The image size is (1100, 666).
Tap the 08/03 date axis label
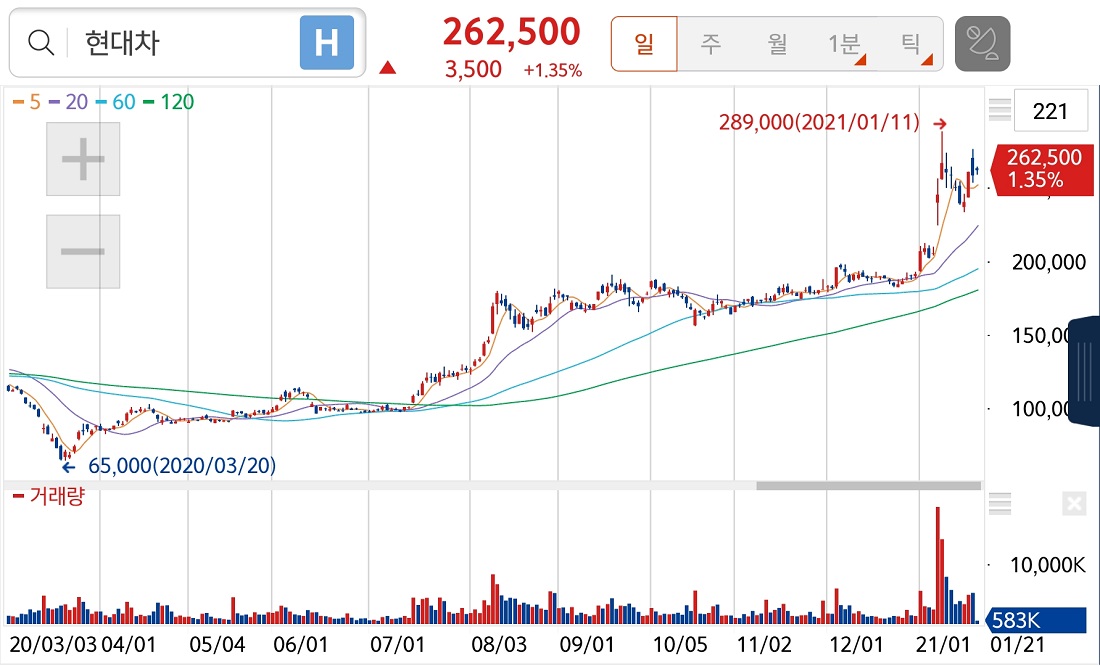click(499, 644)
